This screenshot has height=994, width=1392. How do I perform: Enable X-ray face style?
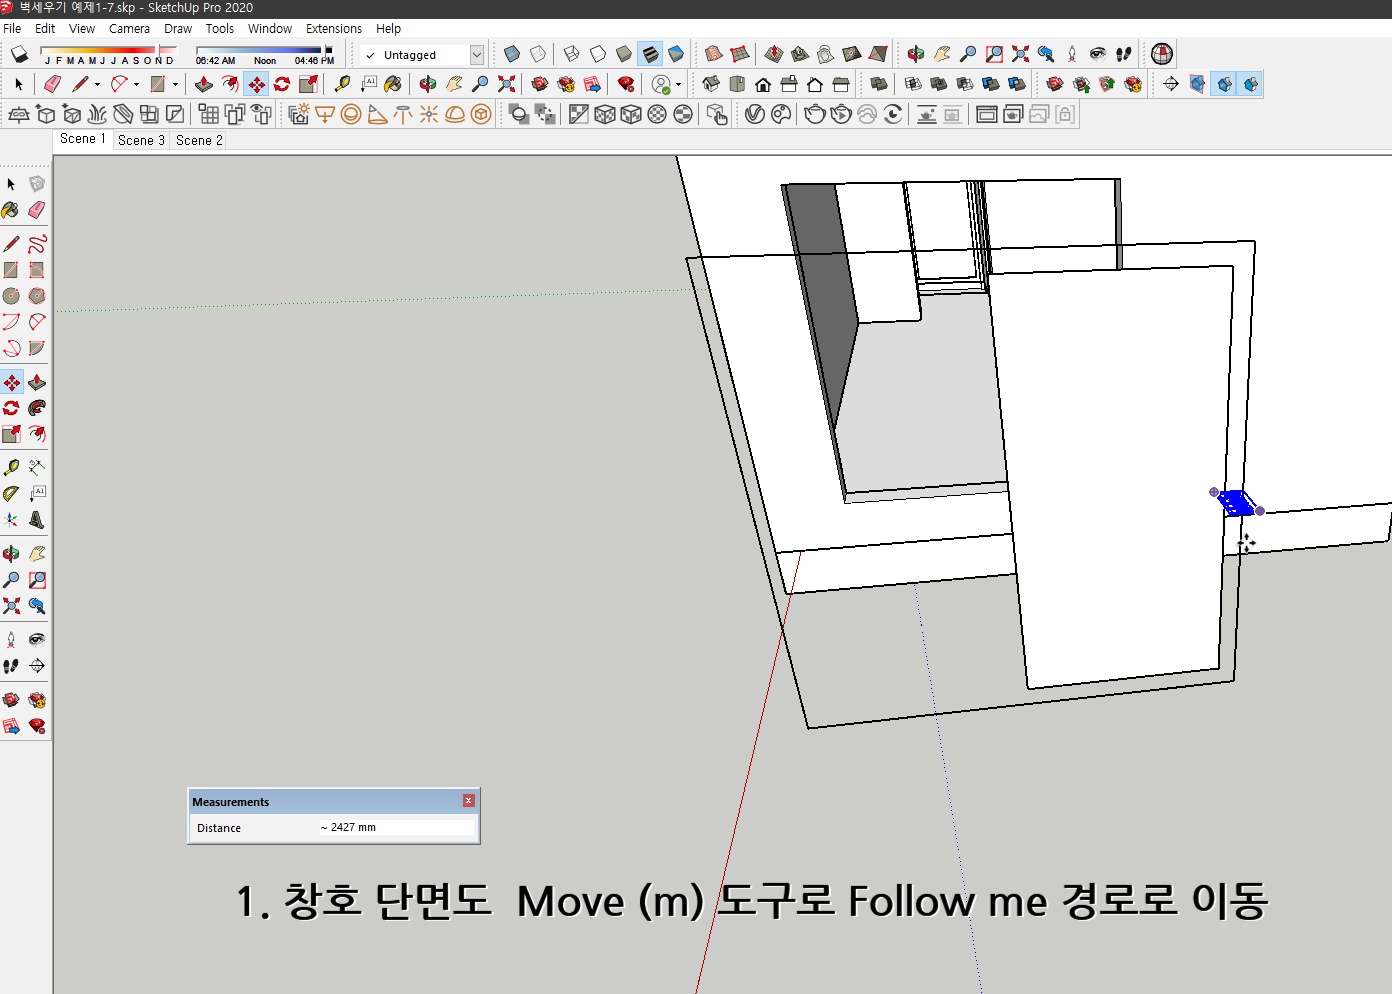[x=512, y=53]
